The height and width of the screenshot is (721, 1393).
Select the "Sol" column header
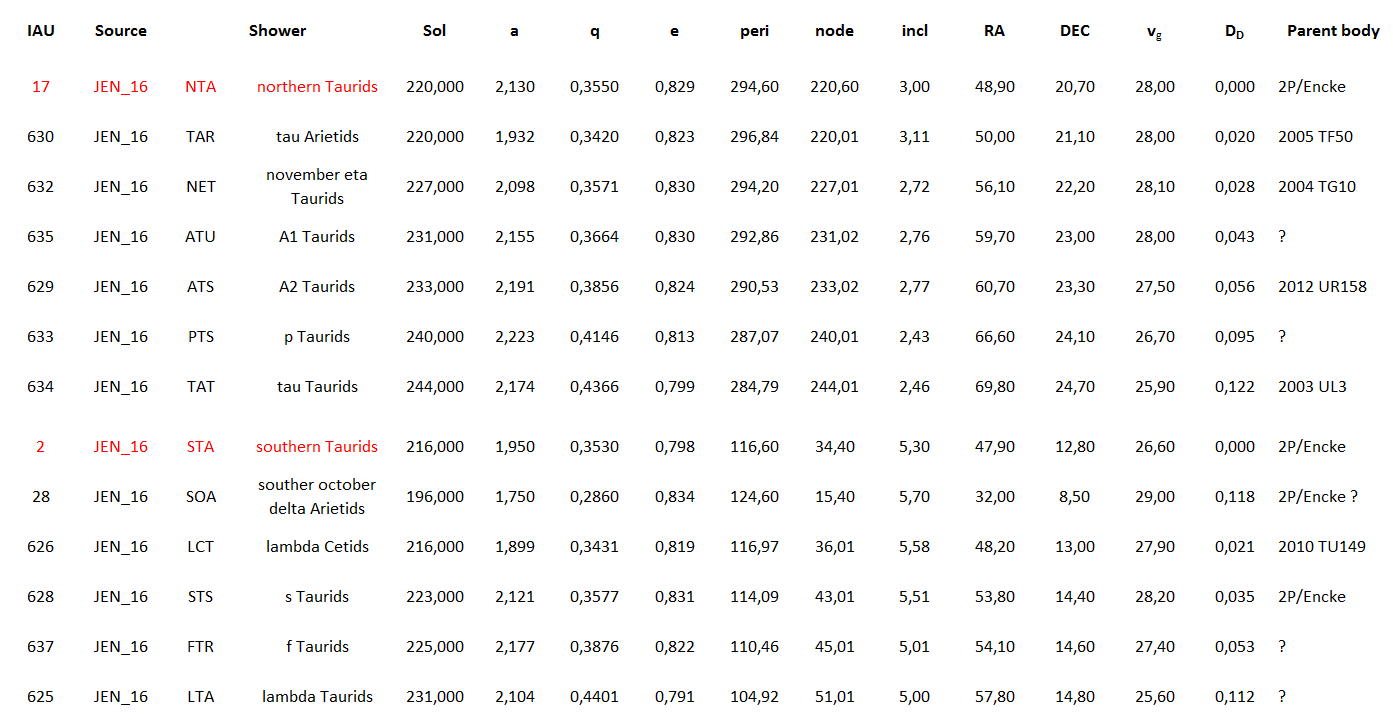pyautogui.click(x=434, y=31)
